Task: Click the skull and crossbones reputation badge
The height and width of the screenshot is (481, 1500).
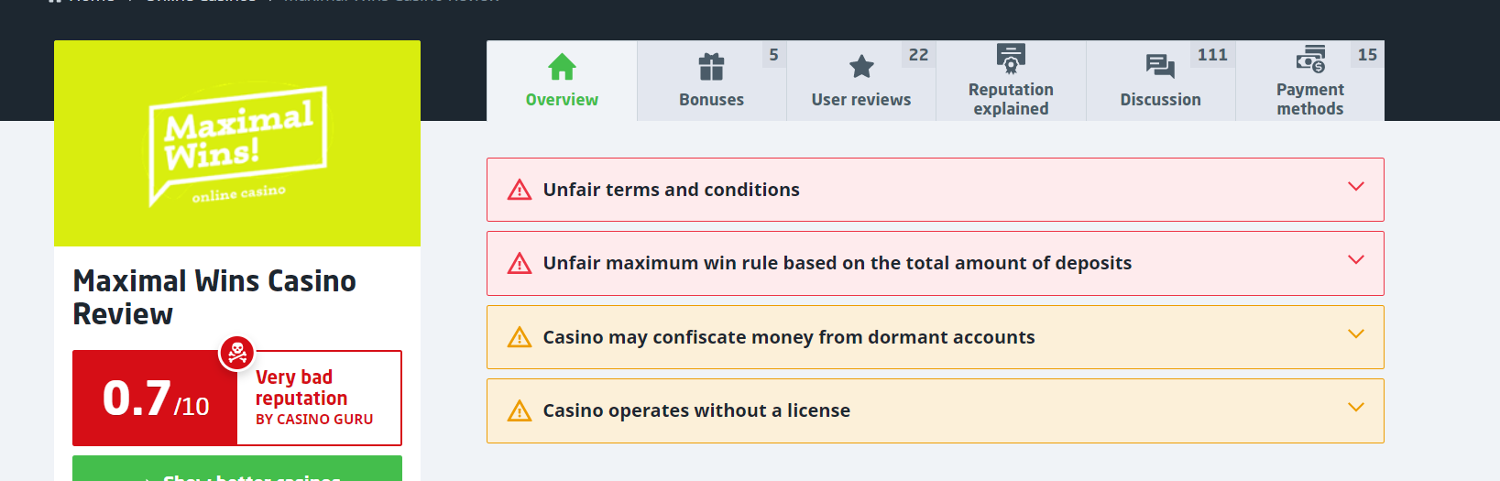Action: point(237,352)
